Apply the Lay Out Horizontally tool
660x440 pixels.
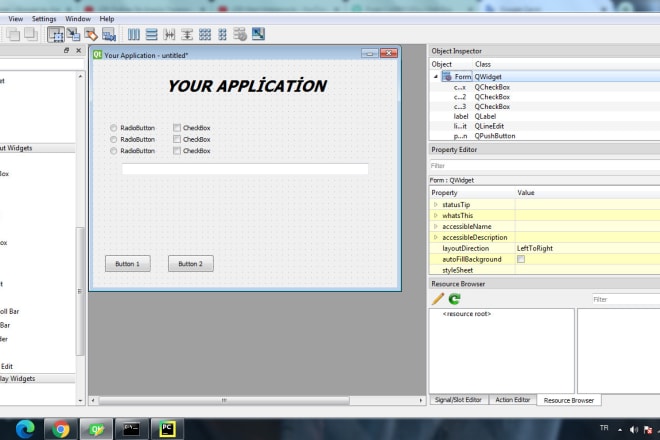(134, 34)
